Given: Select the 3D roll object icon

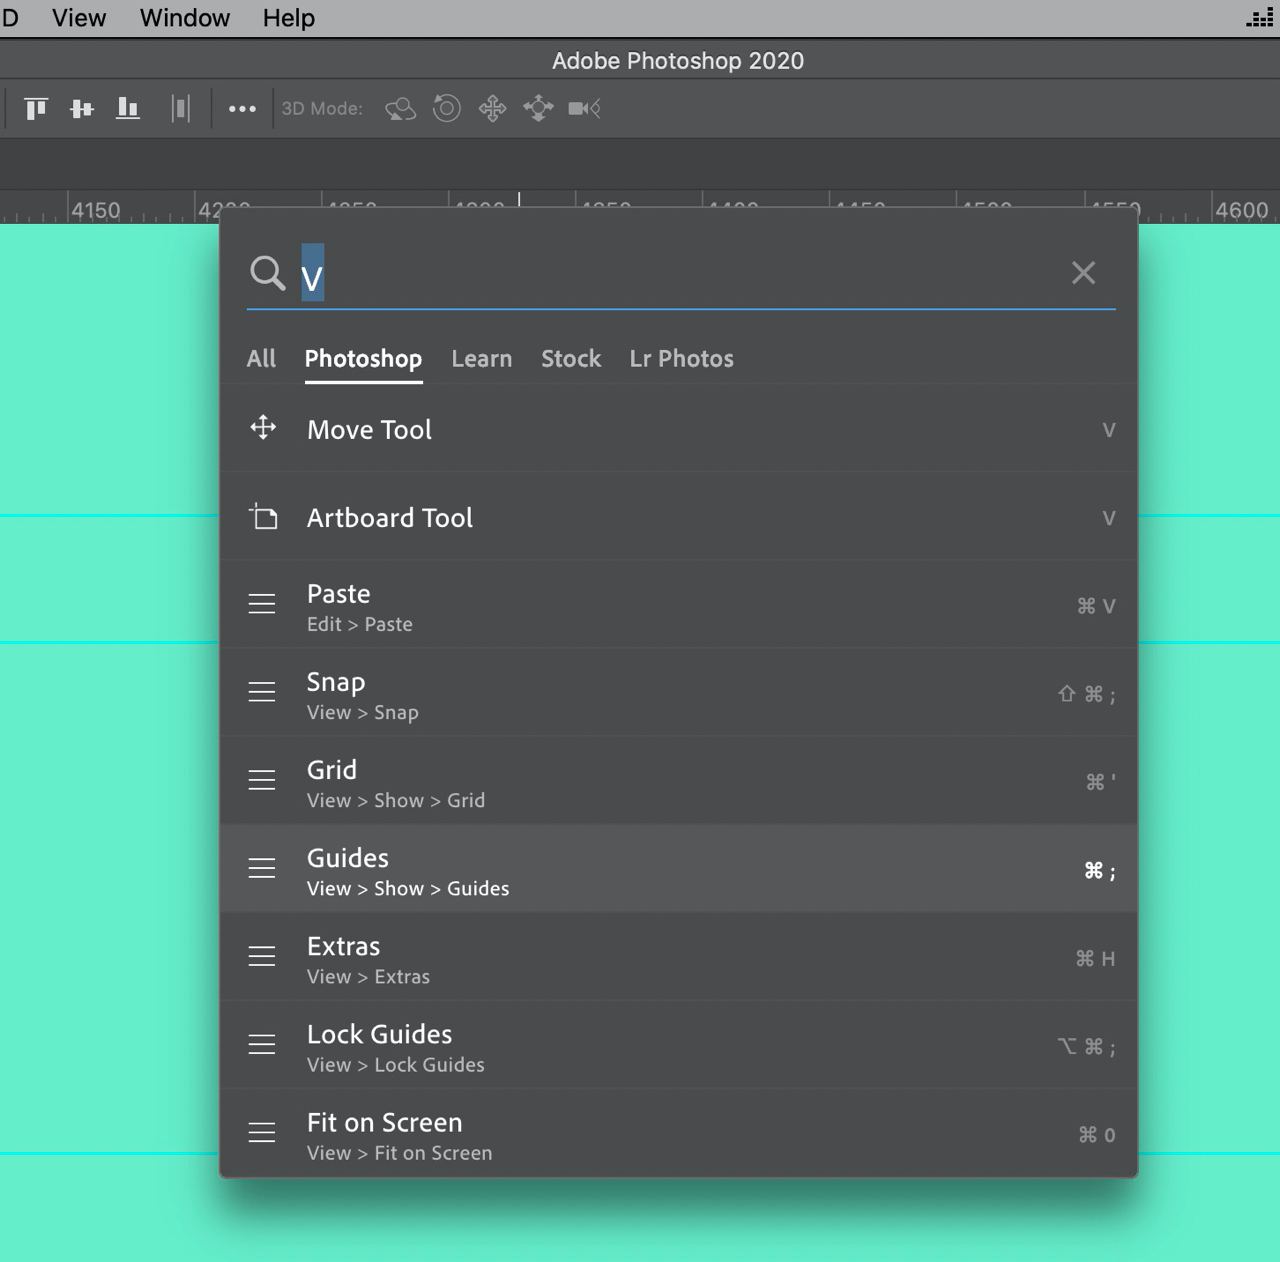Looking at the screenshot, I should [446, 108].
